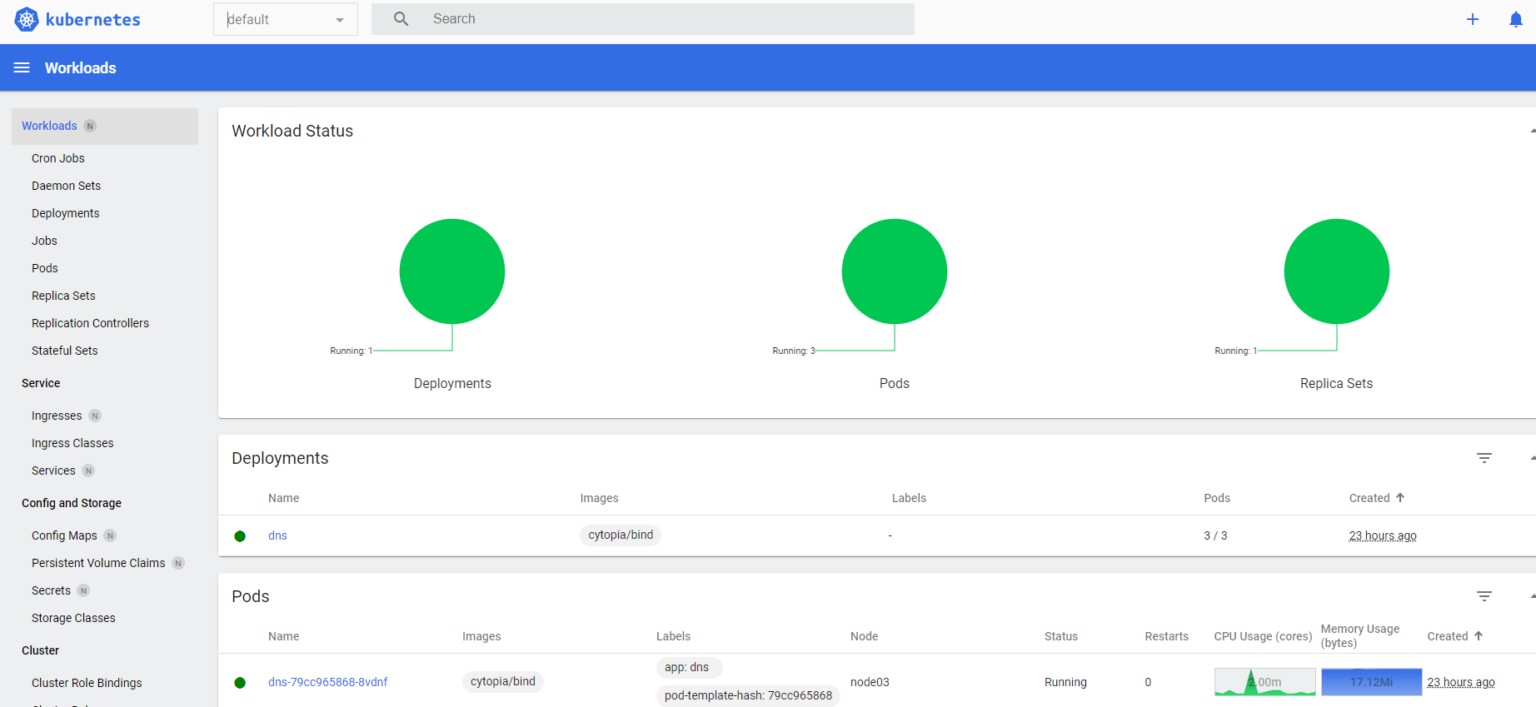The image size is (1536, 707).
Task: Open Daemon Sets in the sidebar
Action: tap(66, 186)
